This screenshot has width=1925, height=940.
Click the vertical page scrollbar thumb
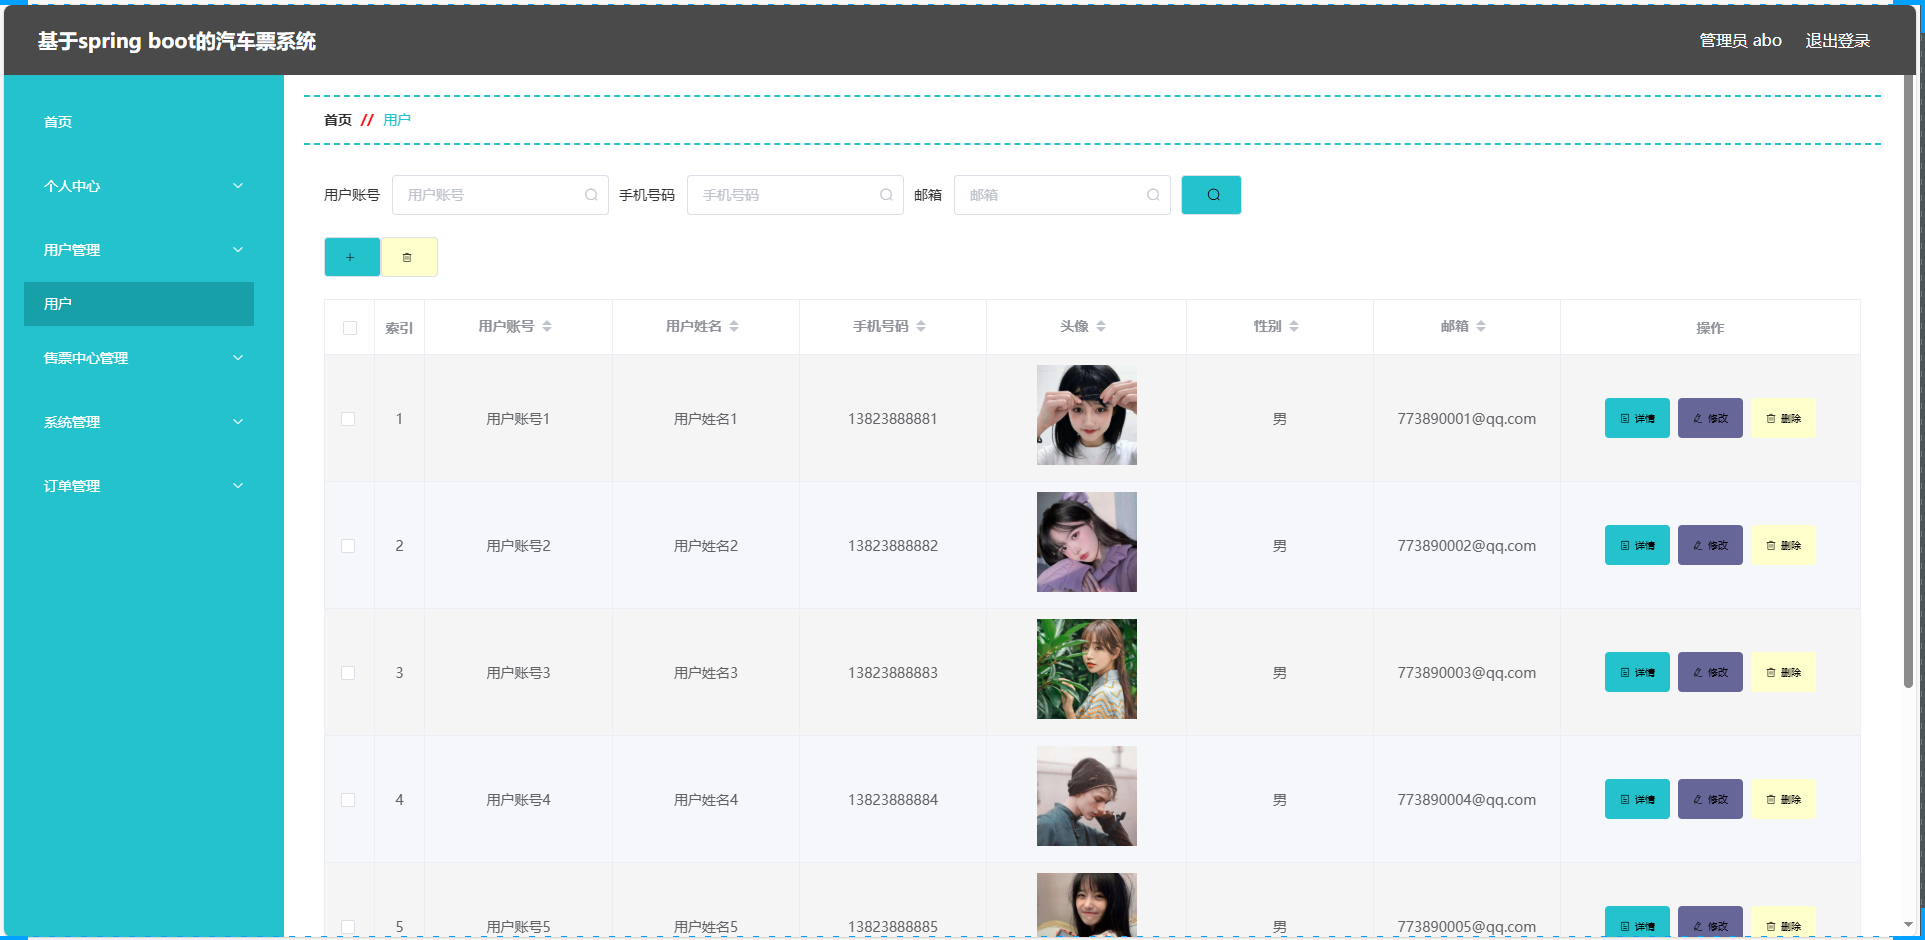(1908, 380)
